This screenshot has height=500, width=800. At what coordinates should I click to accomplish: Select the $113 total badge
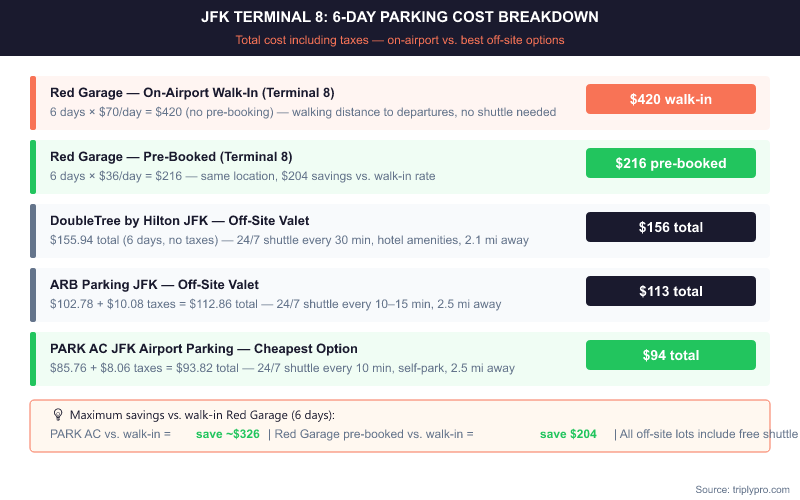click(x=670, y=291)
